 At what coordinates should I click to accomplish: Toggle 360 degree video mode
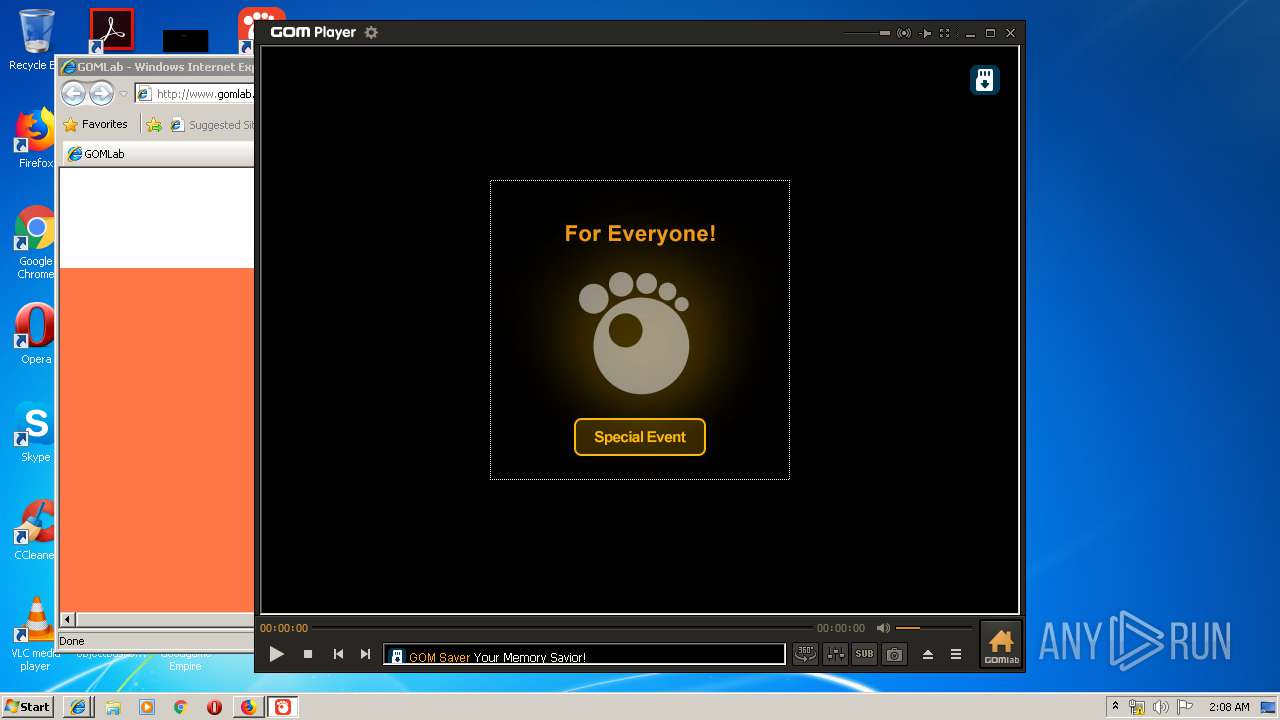805,654
